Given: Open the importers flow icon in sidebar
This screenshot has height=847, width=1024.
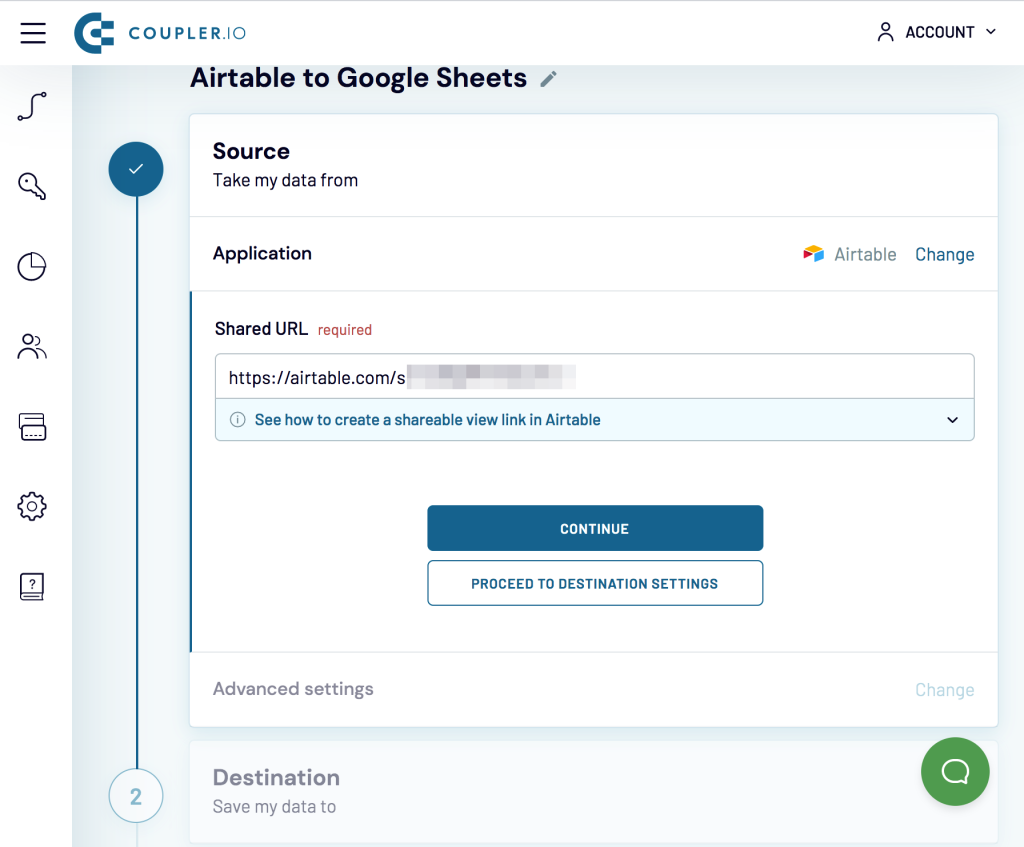Looking at the screenshot, I should point(32,106).
